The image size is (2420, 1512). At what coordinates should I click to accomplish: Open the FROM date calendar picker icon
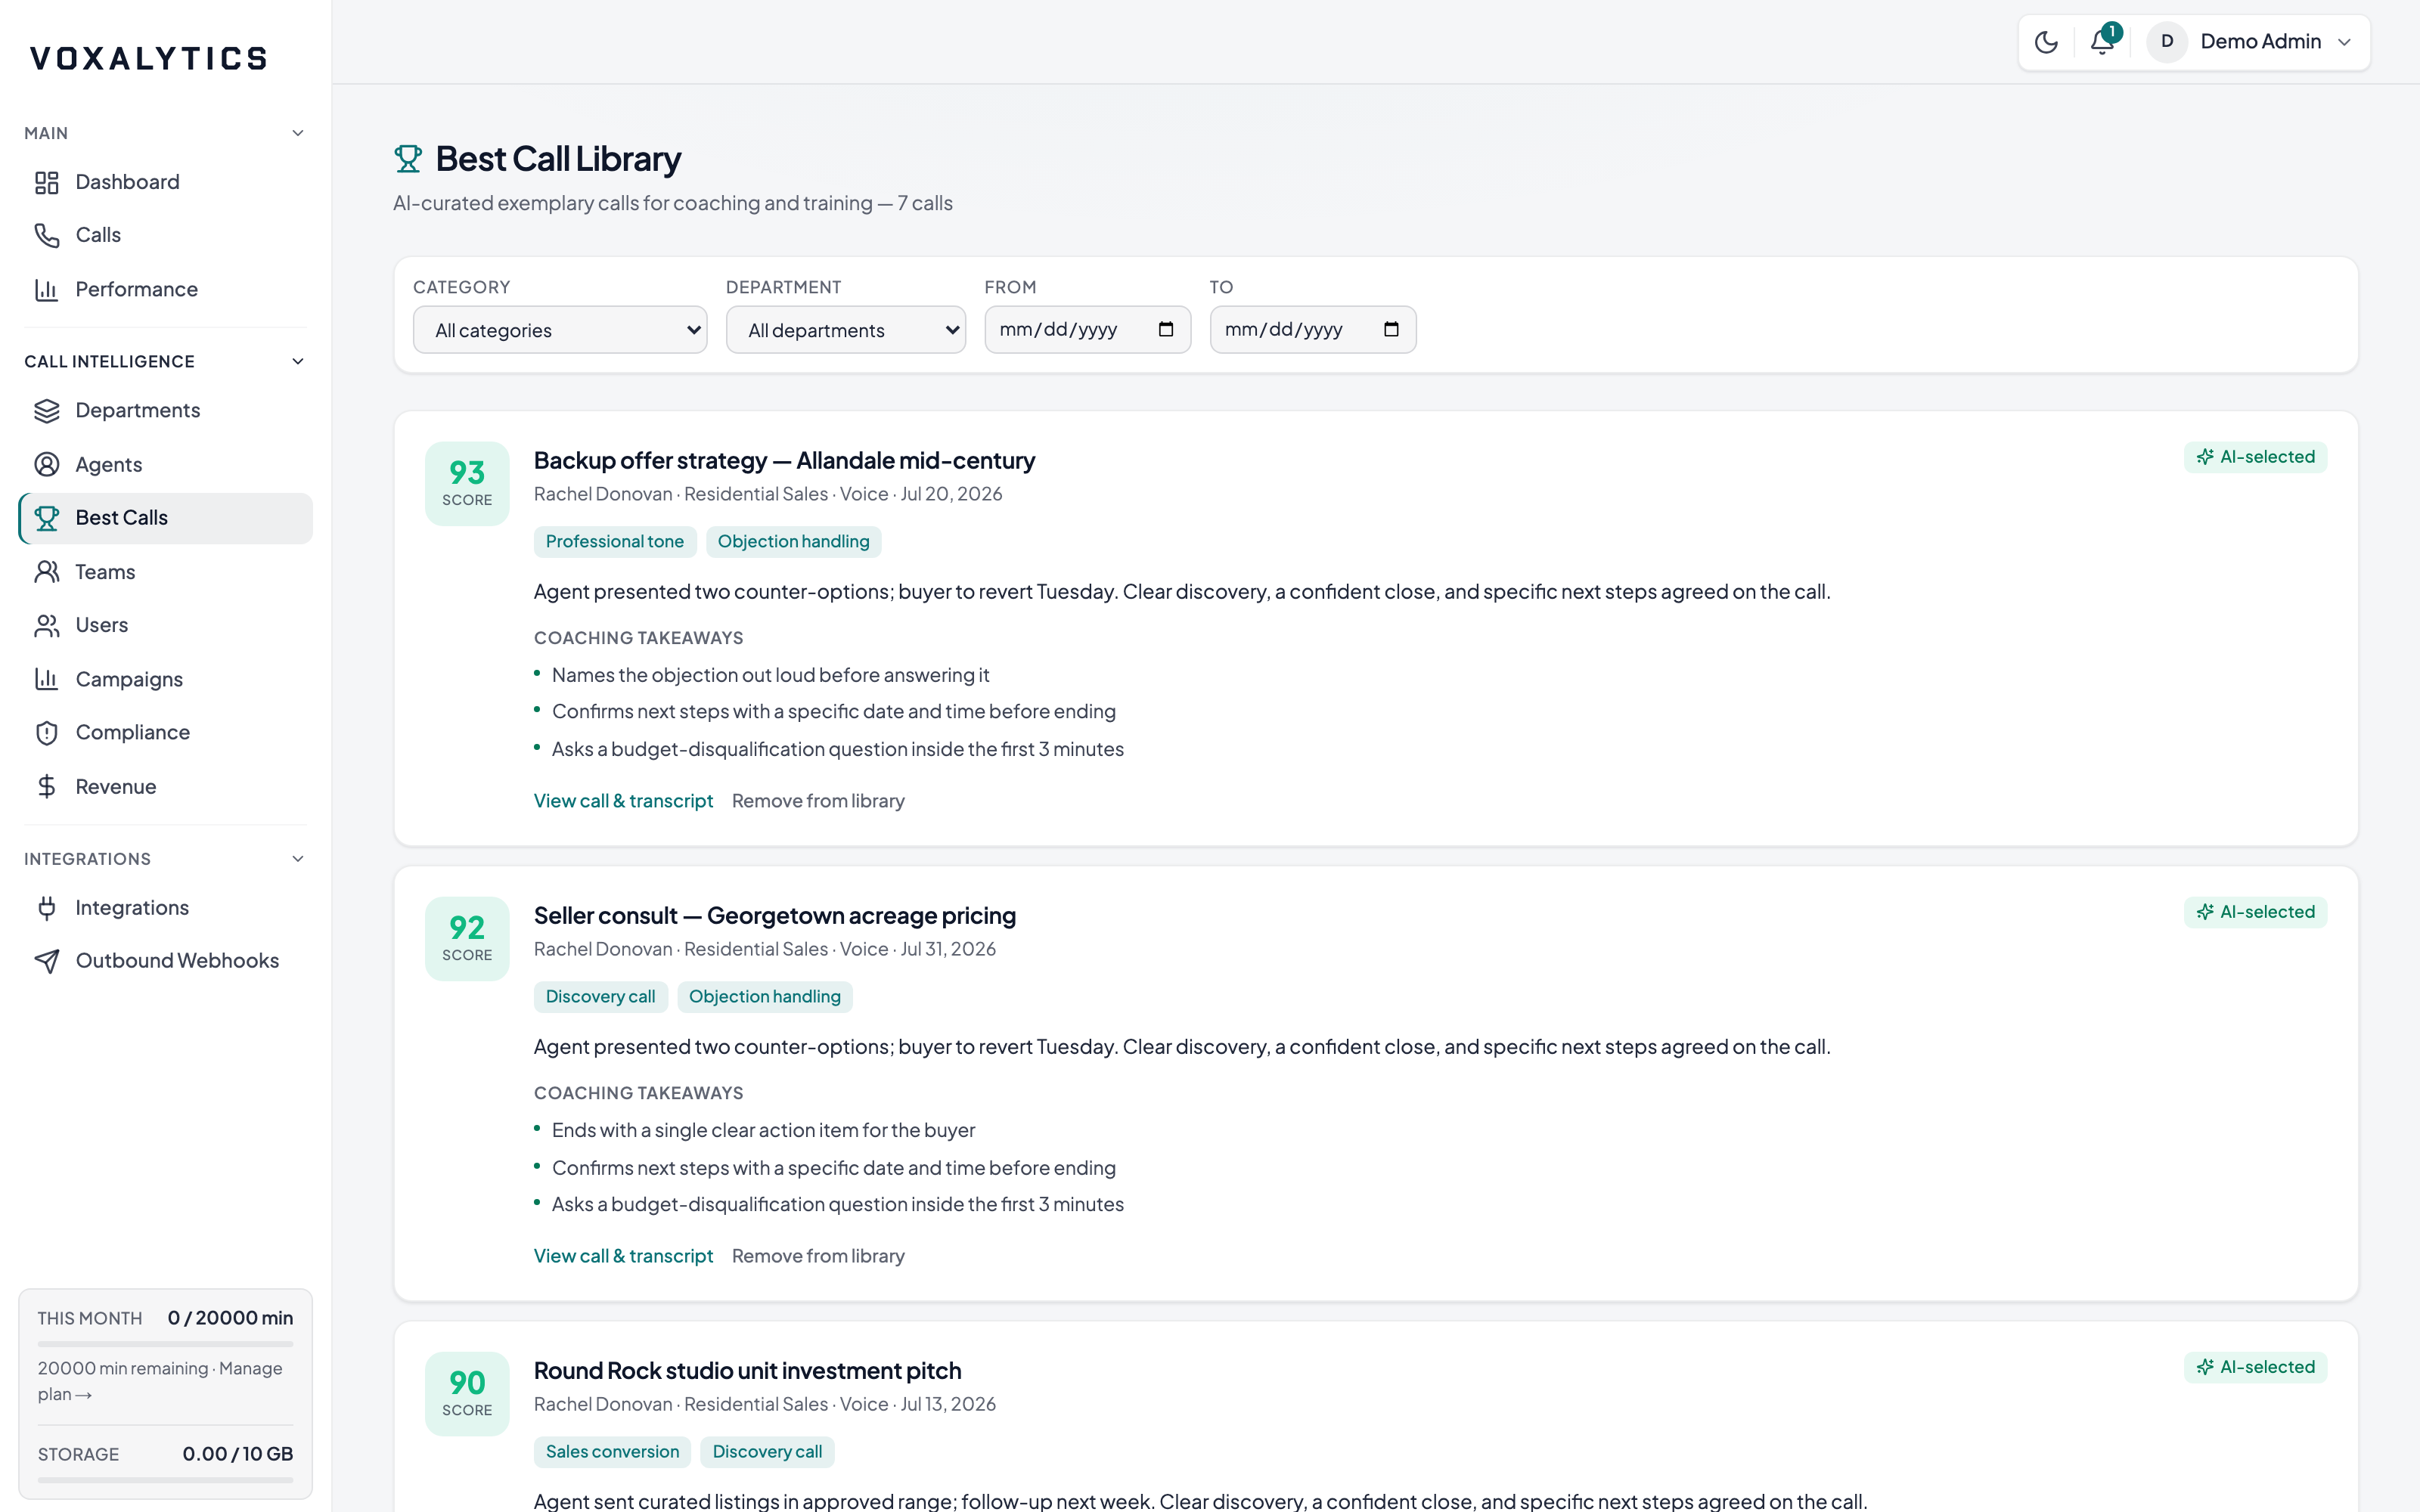pos(1166,330)
